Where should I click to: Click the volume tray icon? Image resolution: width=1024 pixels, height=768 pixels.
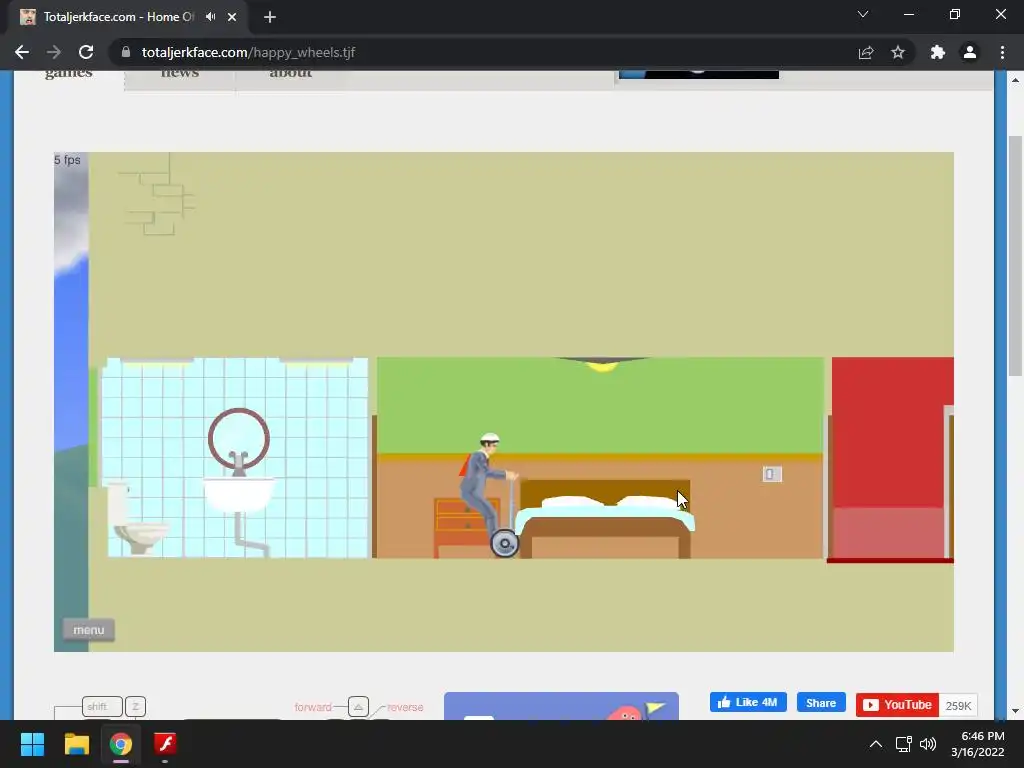point(928,744)
